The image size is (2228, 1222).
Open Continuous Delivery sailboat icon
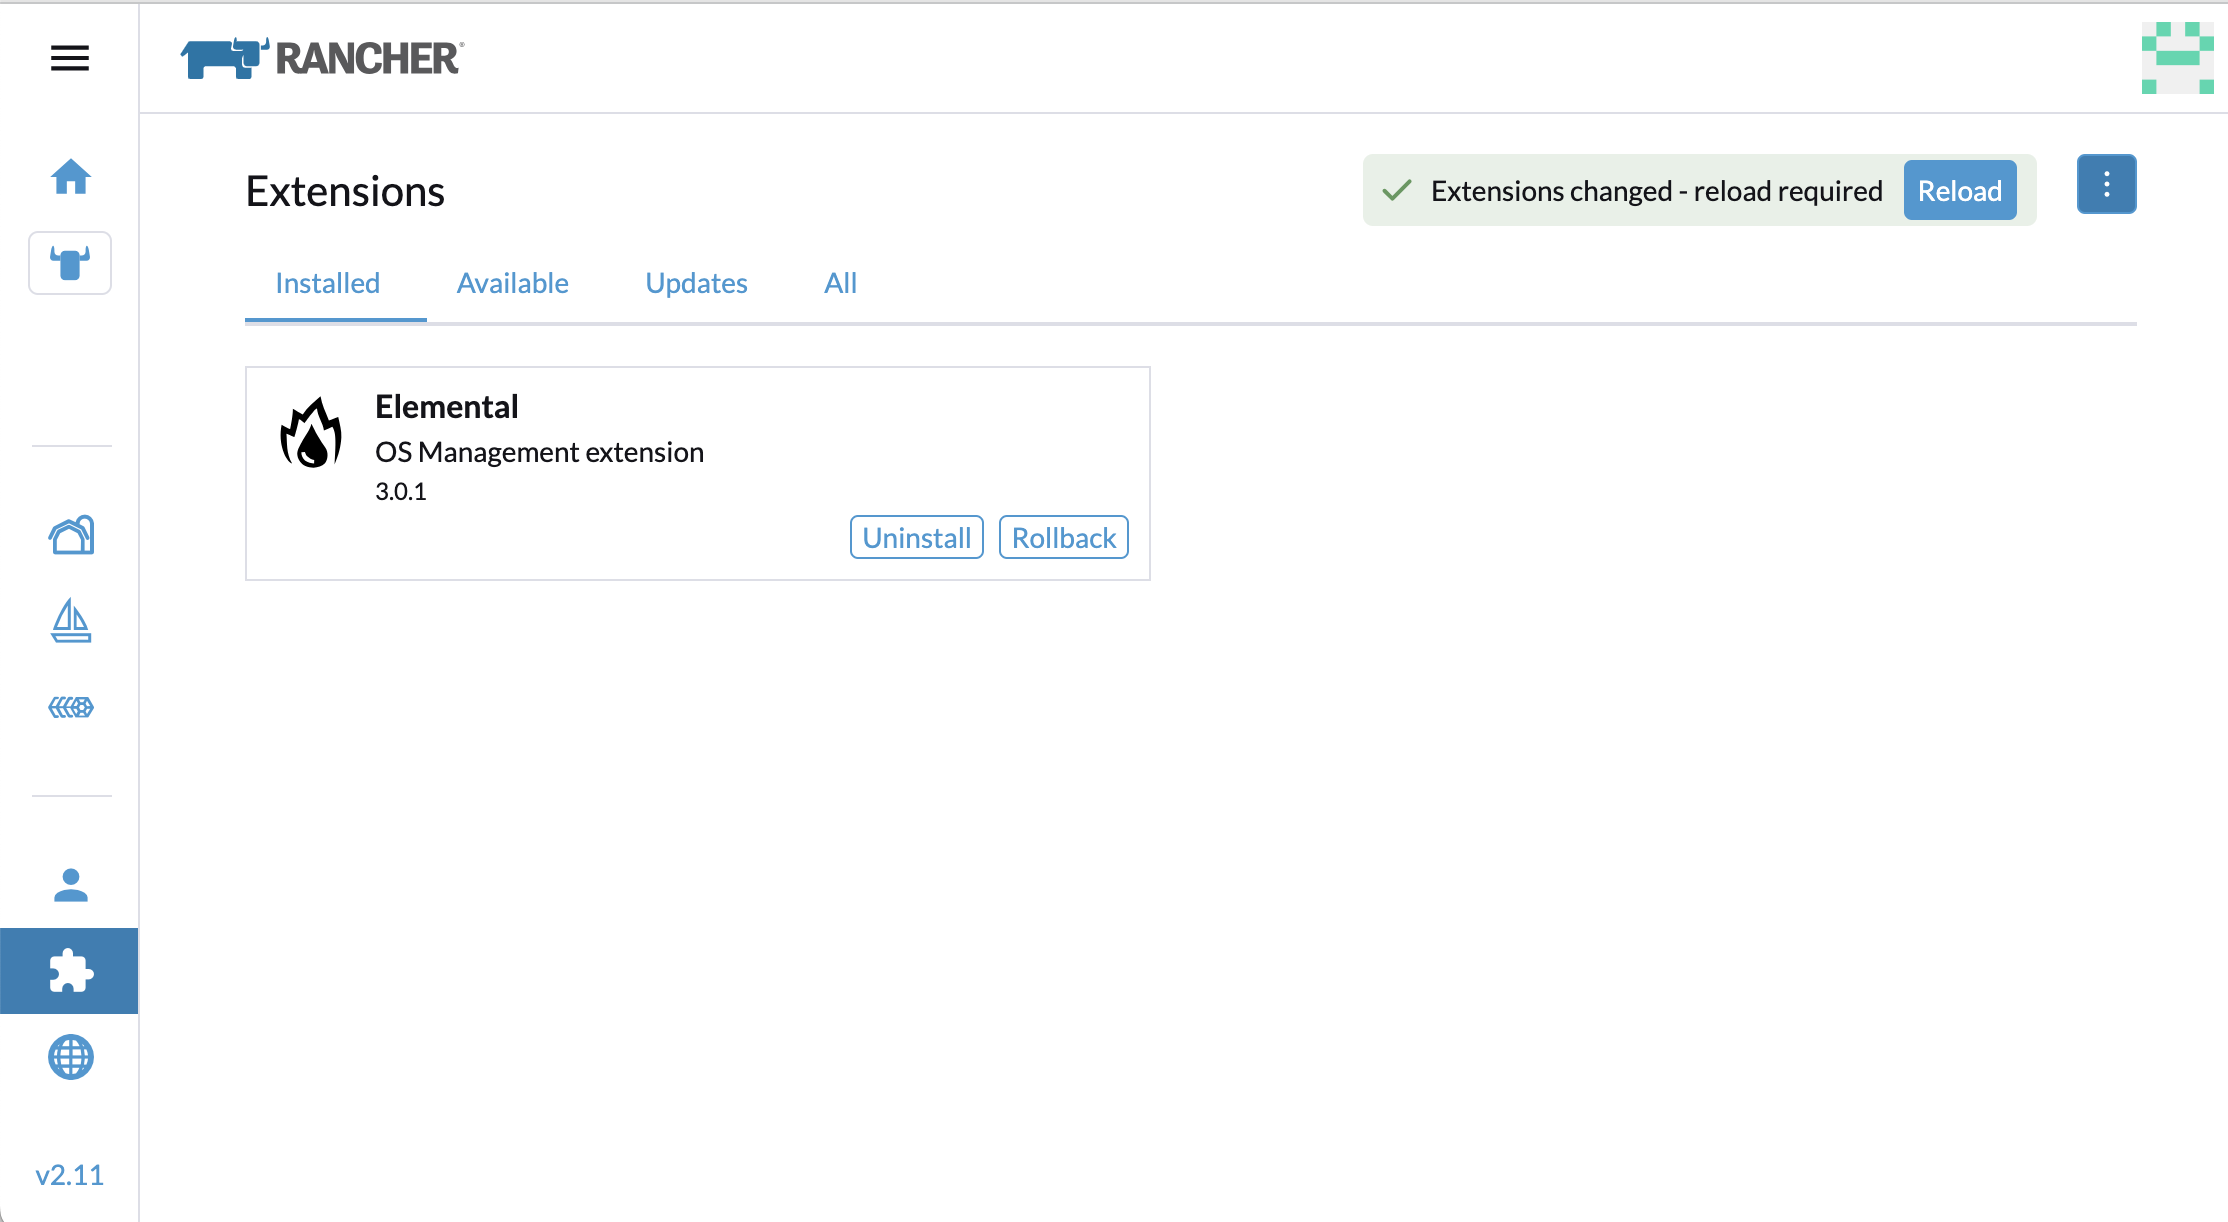[71, 621]
